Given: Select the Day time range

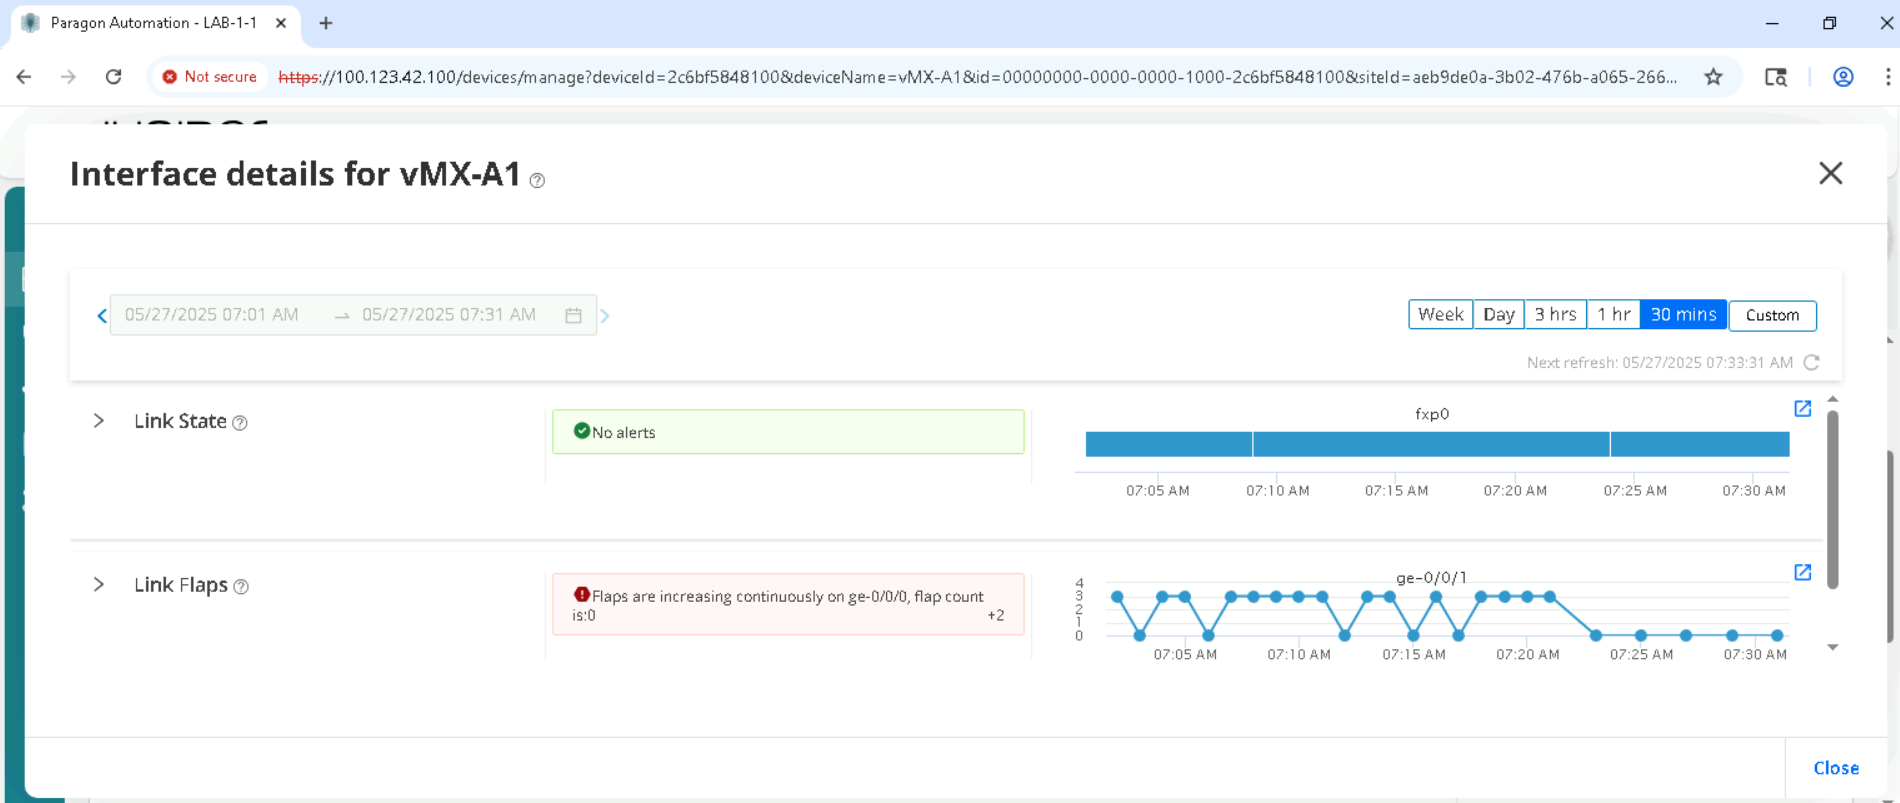Looking at the screenshot, I should pos(1498,315).
